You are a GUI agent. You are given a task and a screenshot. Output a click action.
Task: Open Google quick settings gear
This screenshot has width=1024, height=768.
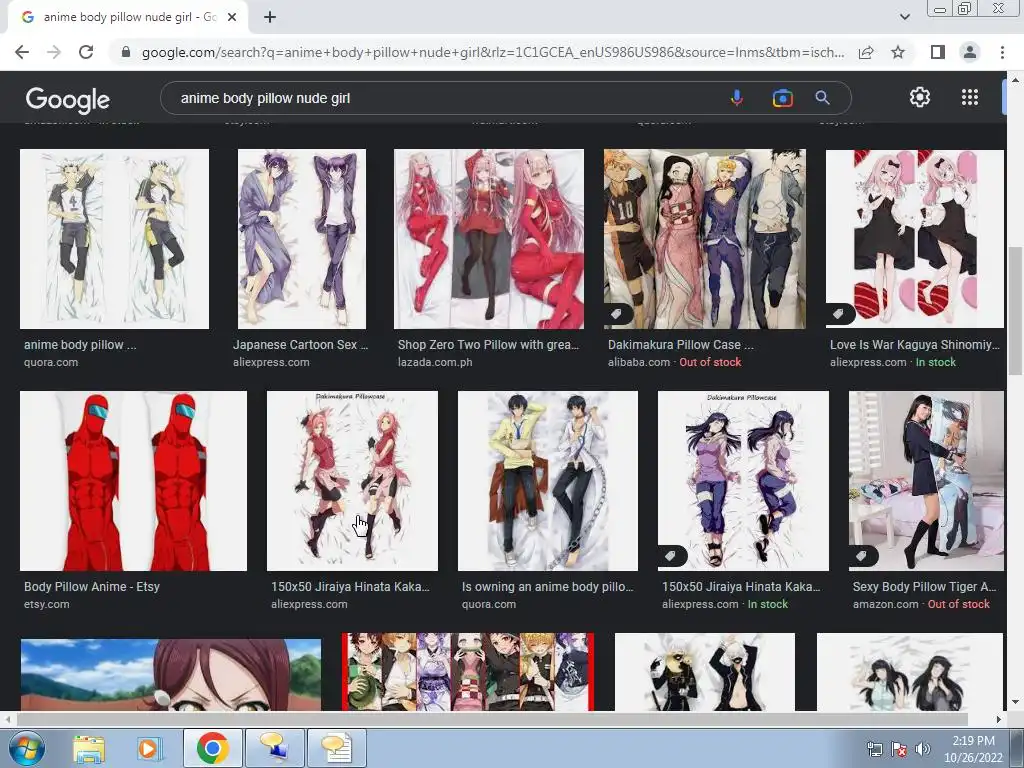click(x=920, y=97)
